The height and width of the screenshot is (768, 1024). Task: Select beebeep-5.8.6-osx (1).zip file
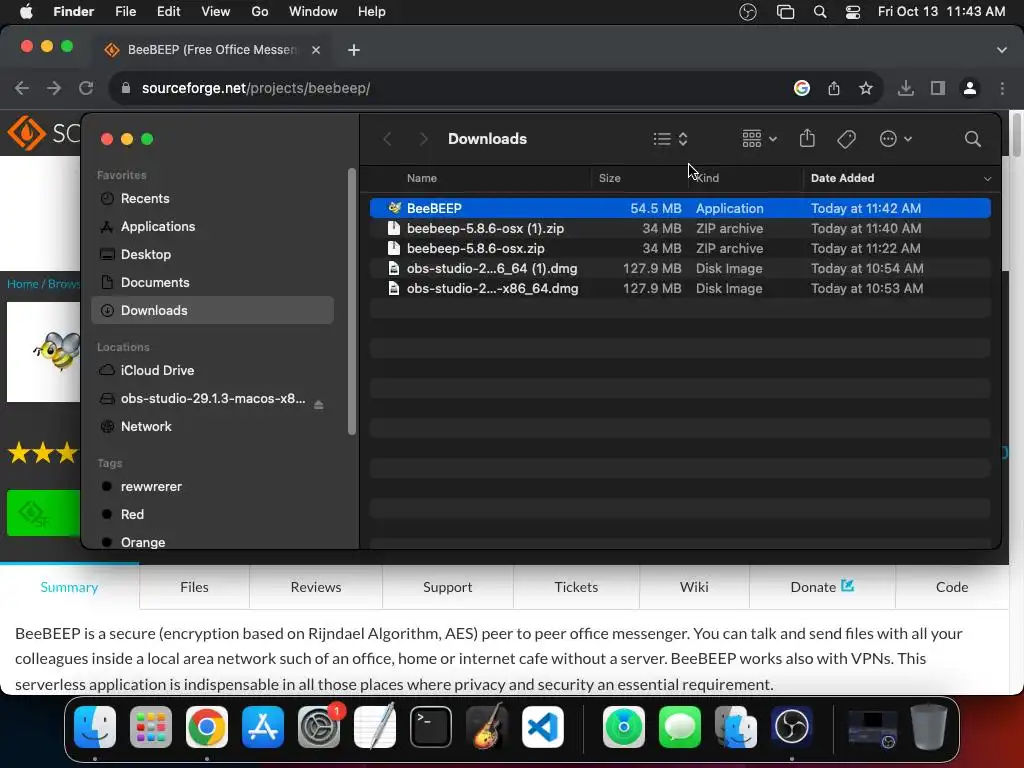(x=680, y=229)
